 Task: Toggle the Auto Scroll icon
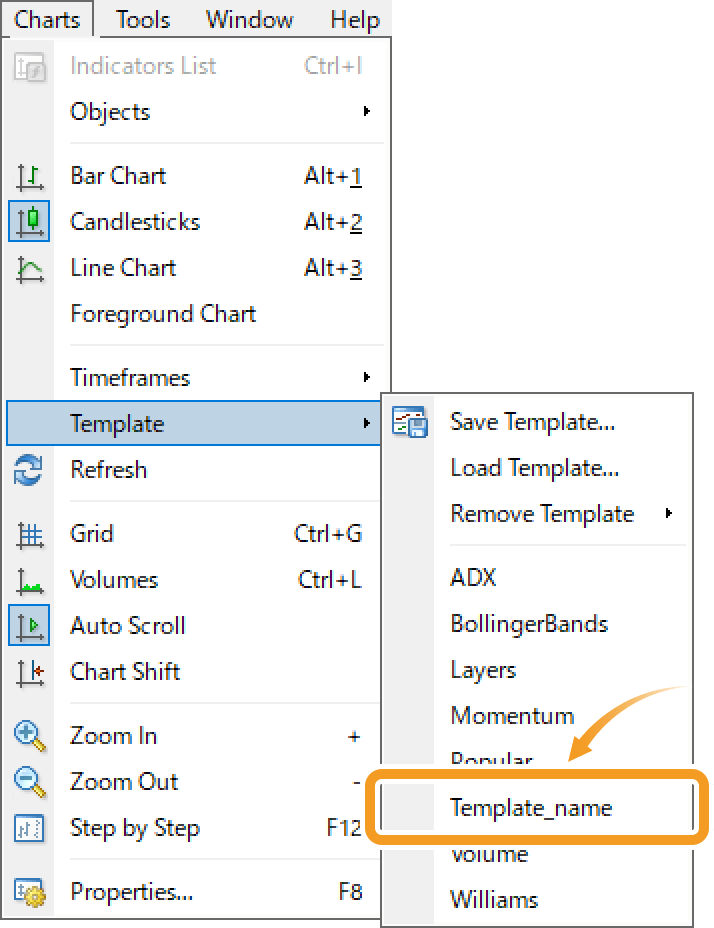pos(29,625)
